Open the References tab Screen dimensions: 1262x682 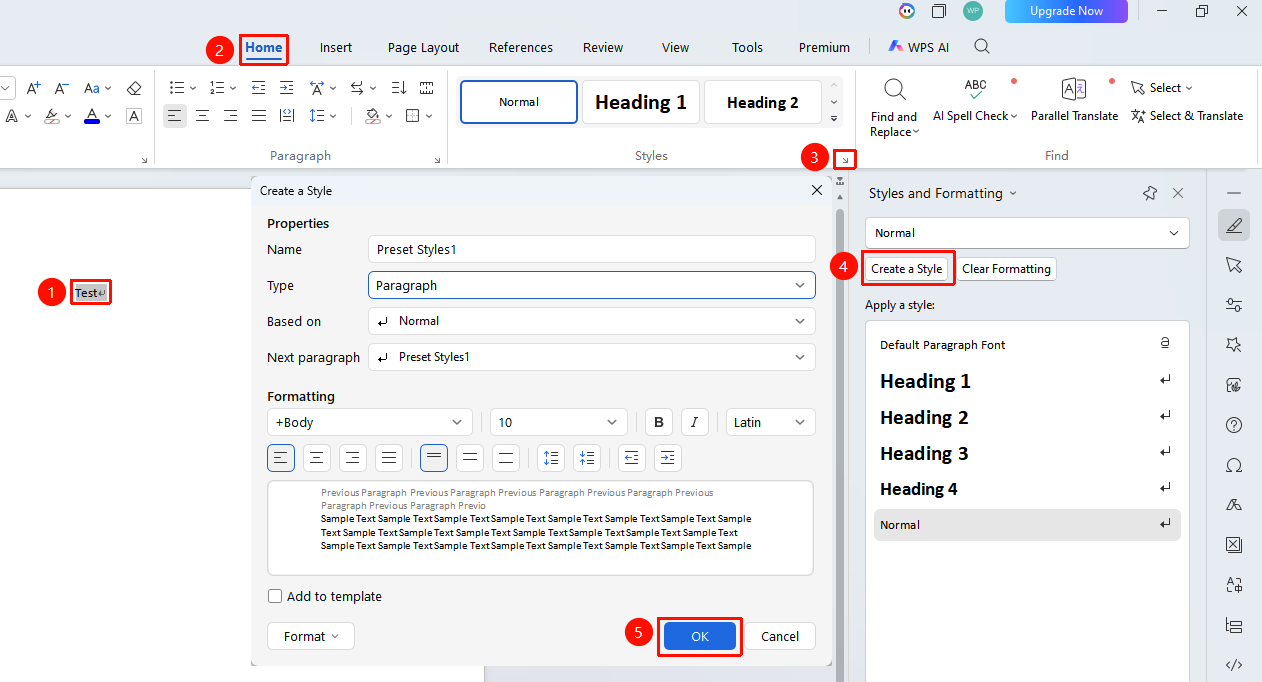point(521,47)
